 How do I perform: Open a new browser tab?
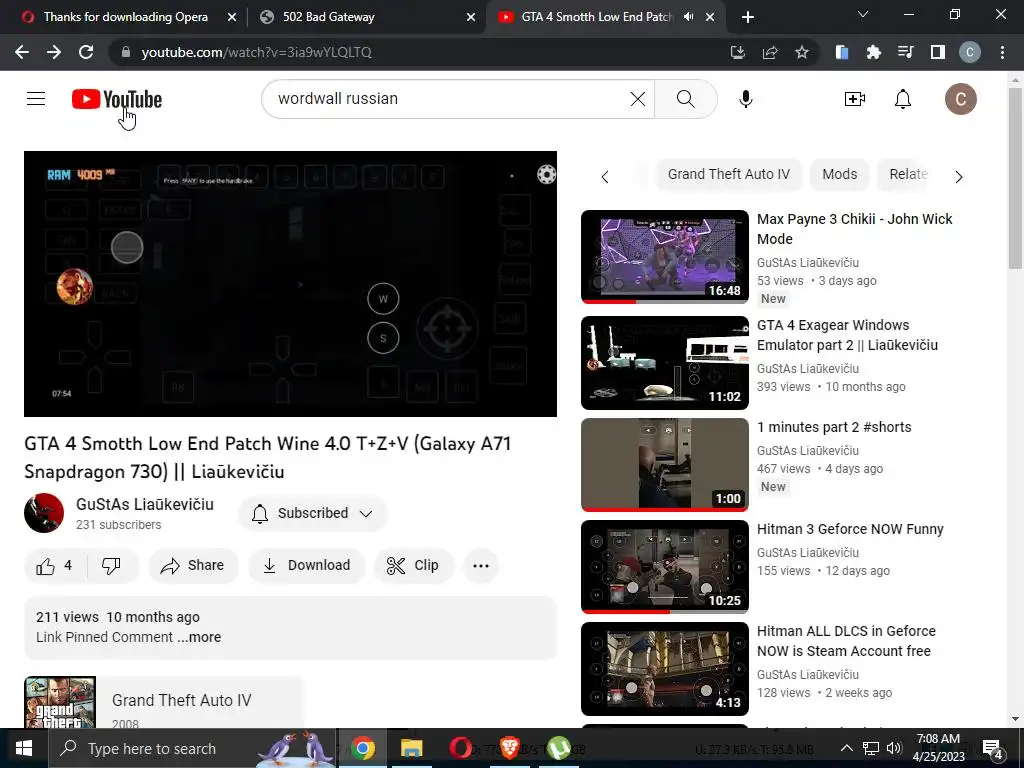coord(748,17)
